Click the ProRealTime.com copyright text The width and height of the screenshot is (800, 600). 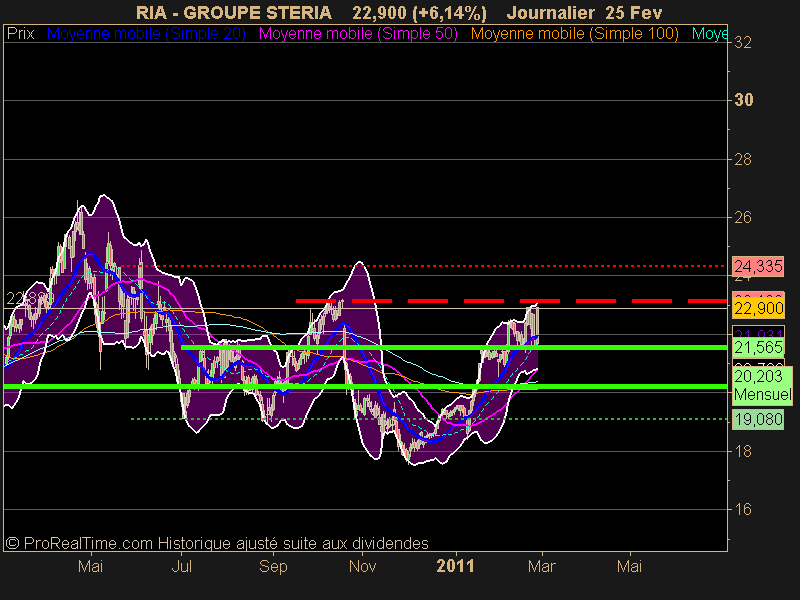click(217, 543)
